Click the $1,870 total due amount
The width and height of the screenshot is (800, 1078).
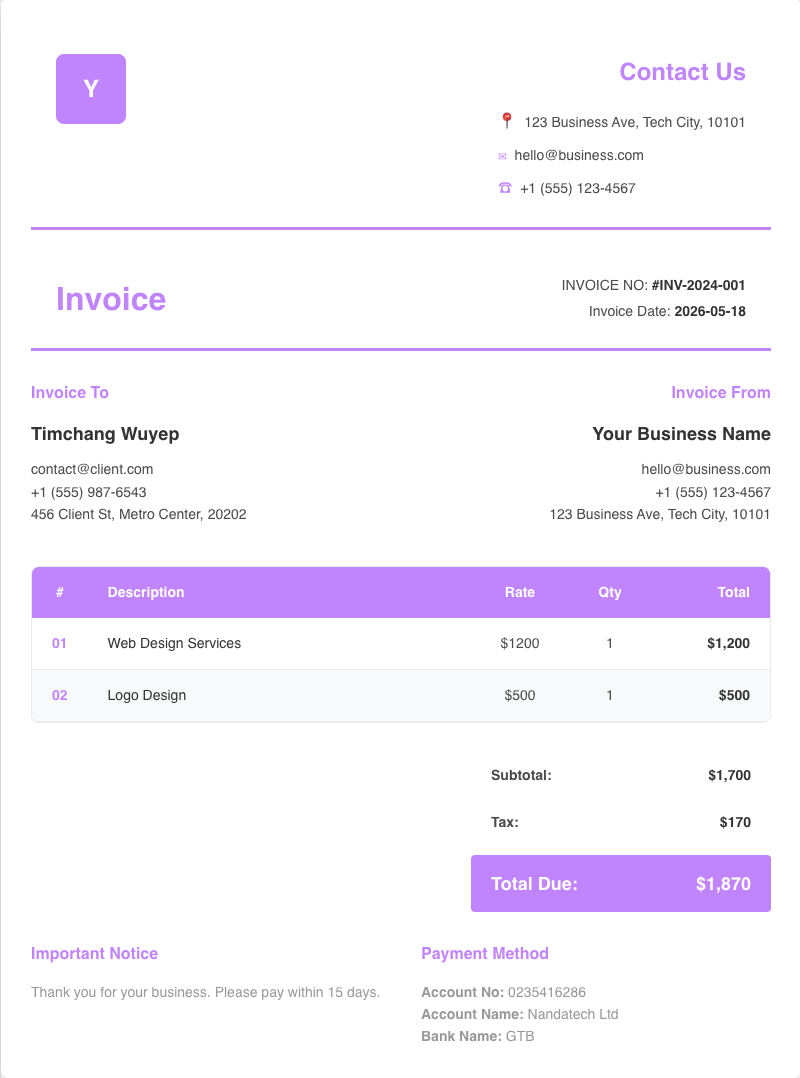[x=723, y=884]
